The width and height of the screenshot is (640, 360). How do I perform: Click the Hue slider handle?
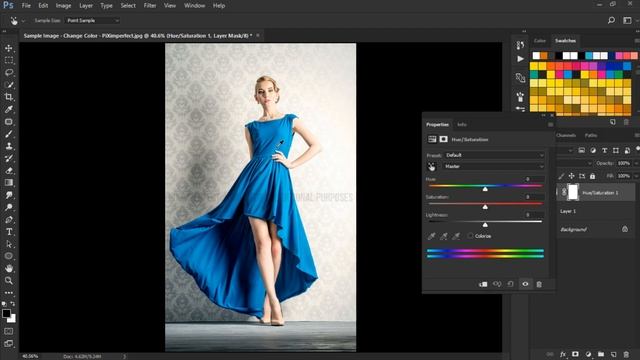coord(485,189)
